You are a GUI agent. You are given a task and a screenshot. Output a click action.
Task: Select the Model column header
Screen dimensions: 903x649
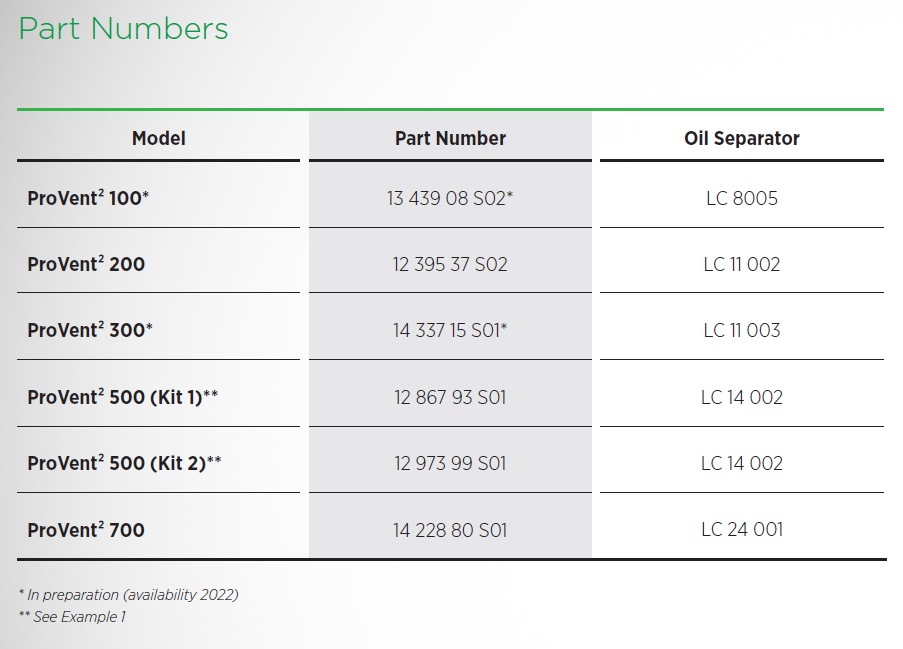pos(158,138)
